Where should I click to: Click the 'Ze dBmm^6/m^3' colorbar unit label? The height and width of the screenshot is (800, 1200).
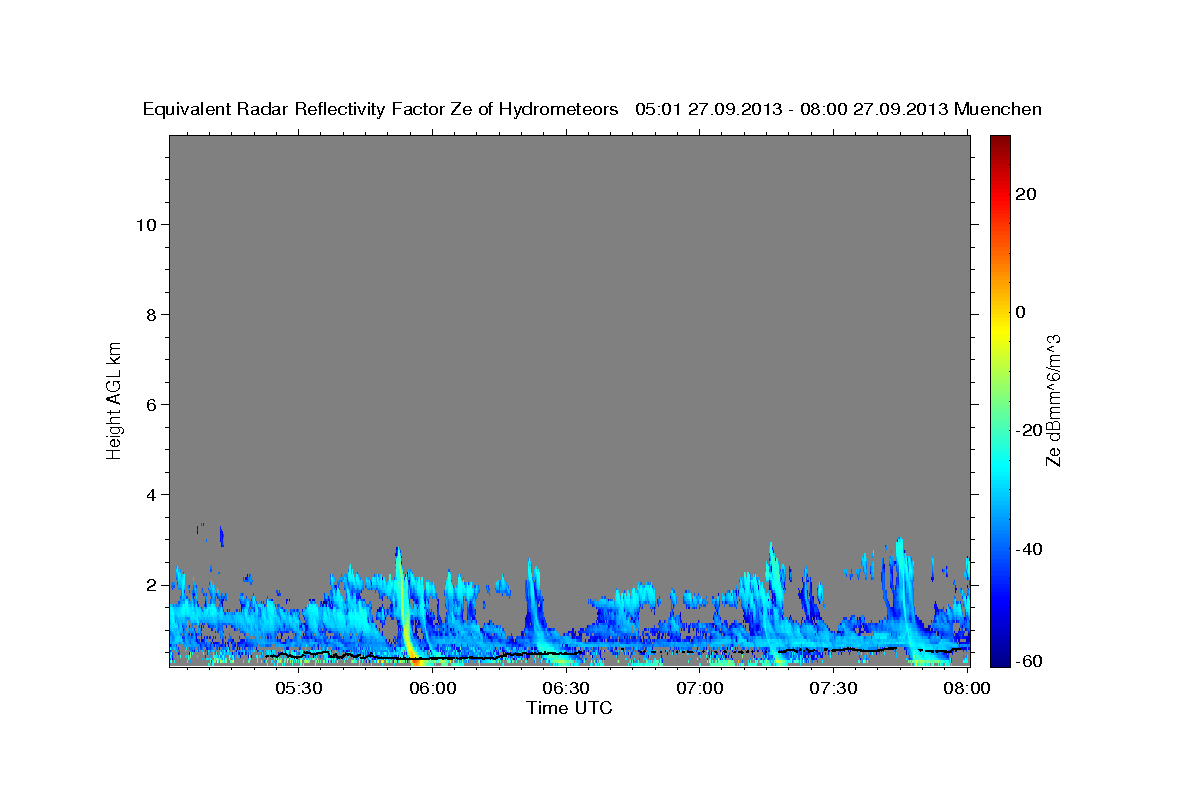tap(1053, 400)
